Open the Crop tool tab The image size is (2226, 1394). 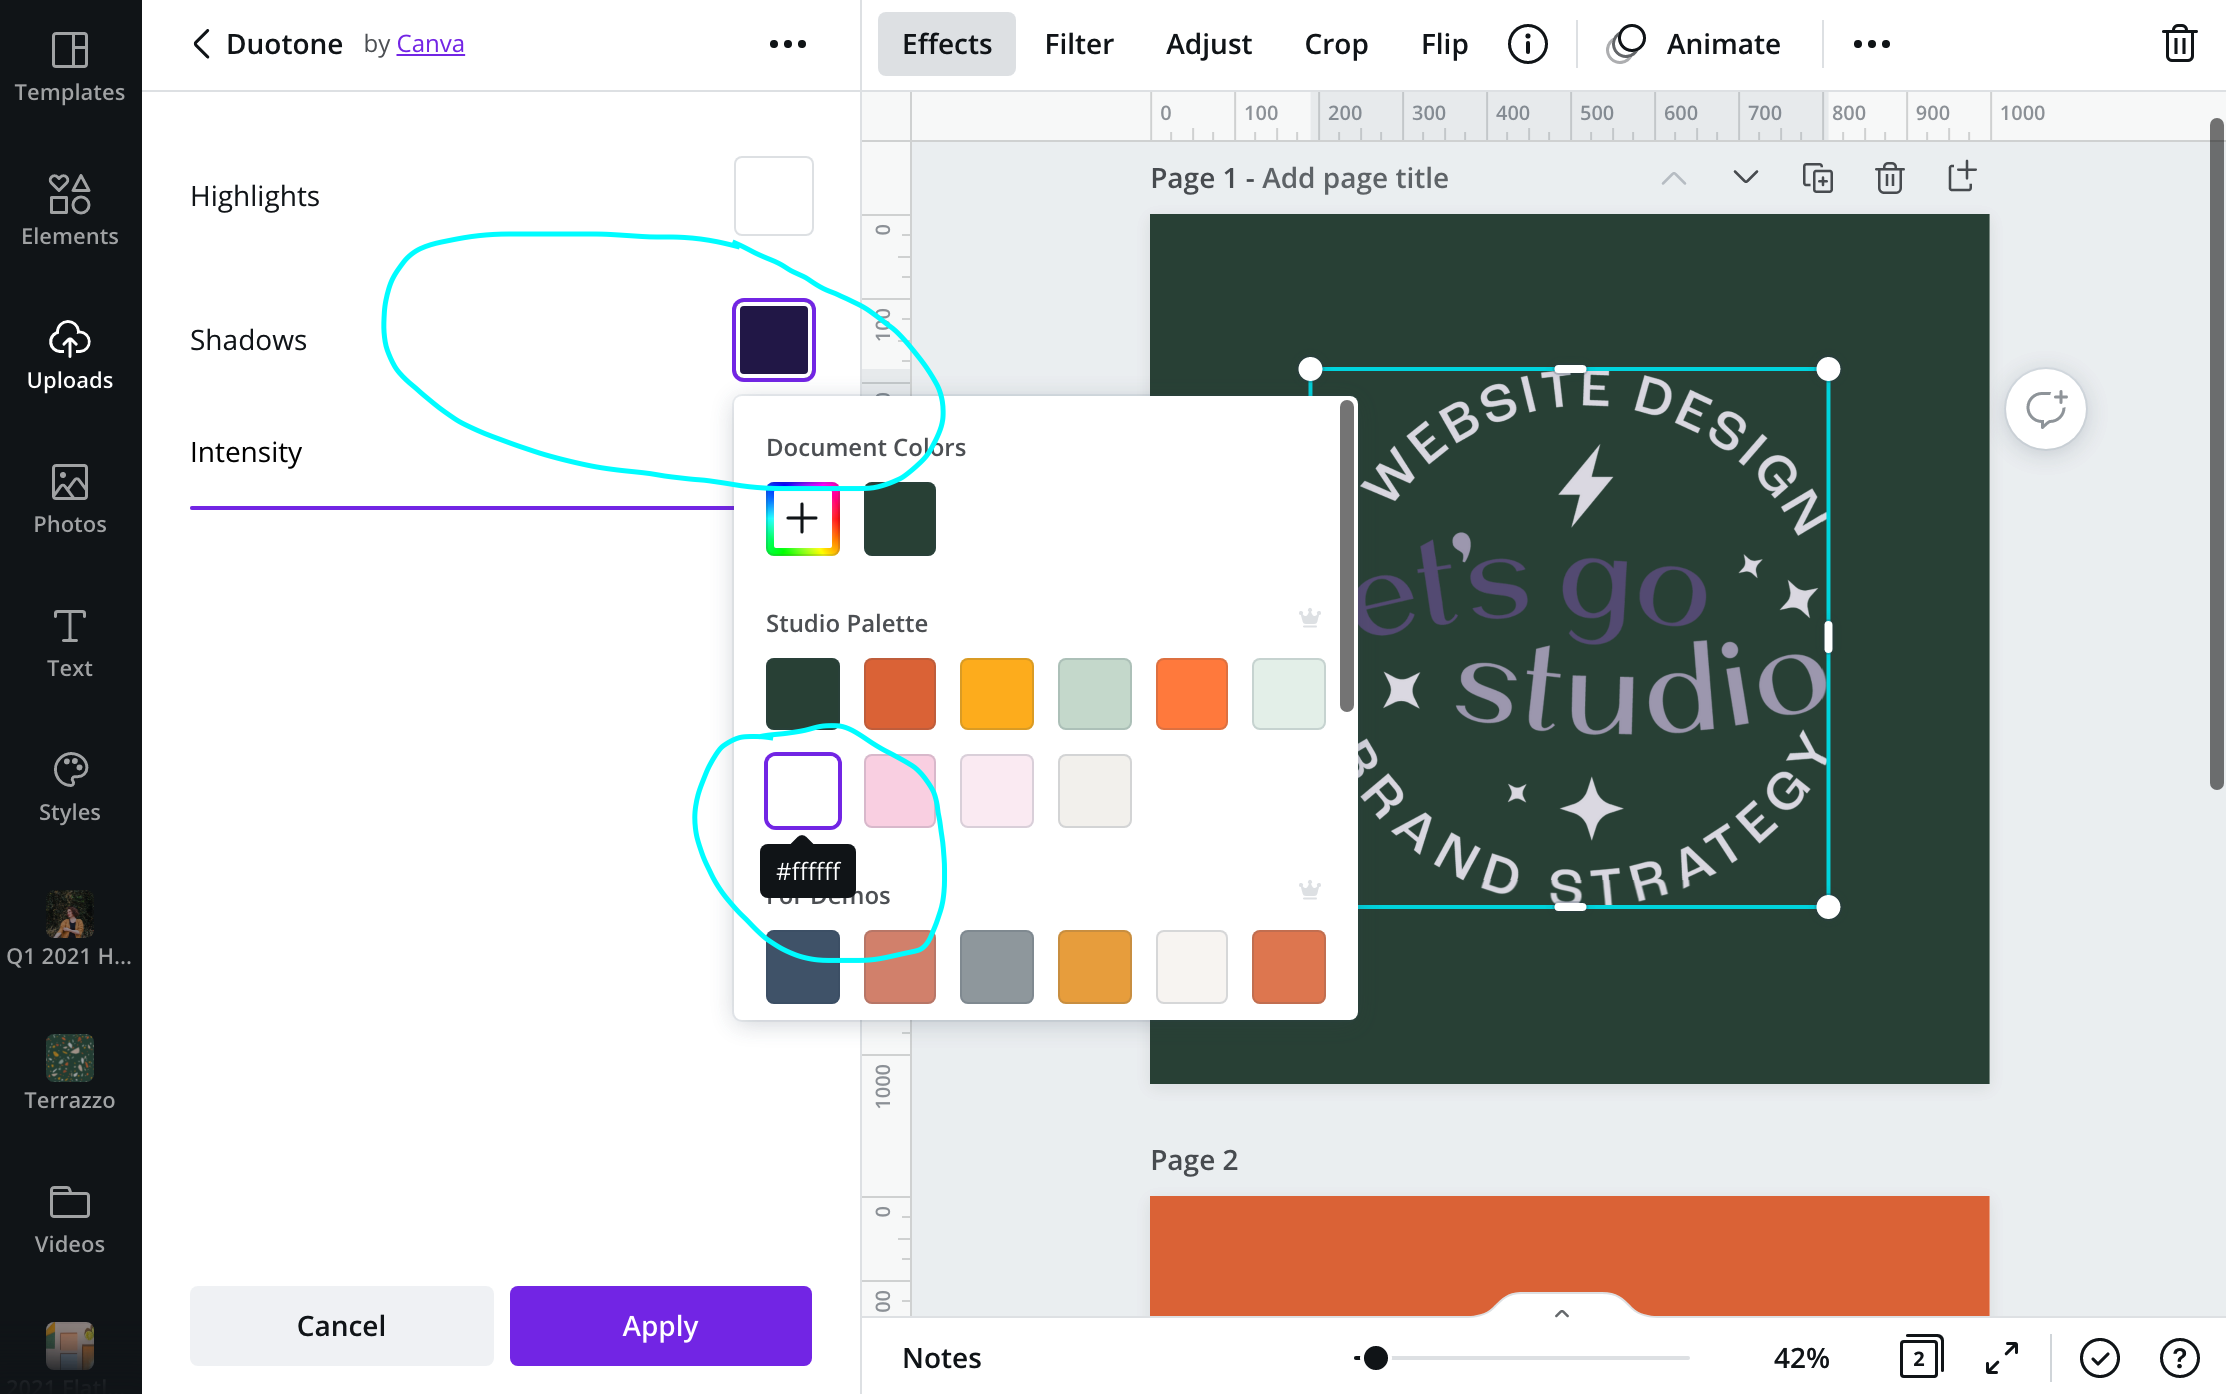[x=1335, y=44]
